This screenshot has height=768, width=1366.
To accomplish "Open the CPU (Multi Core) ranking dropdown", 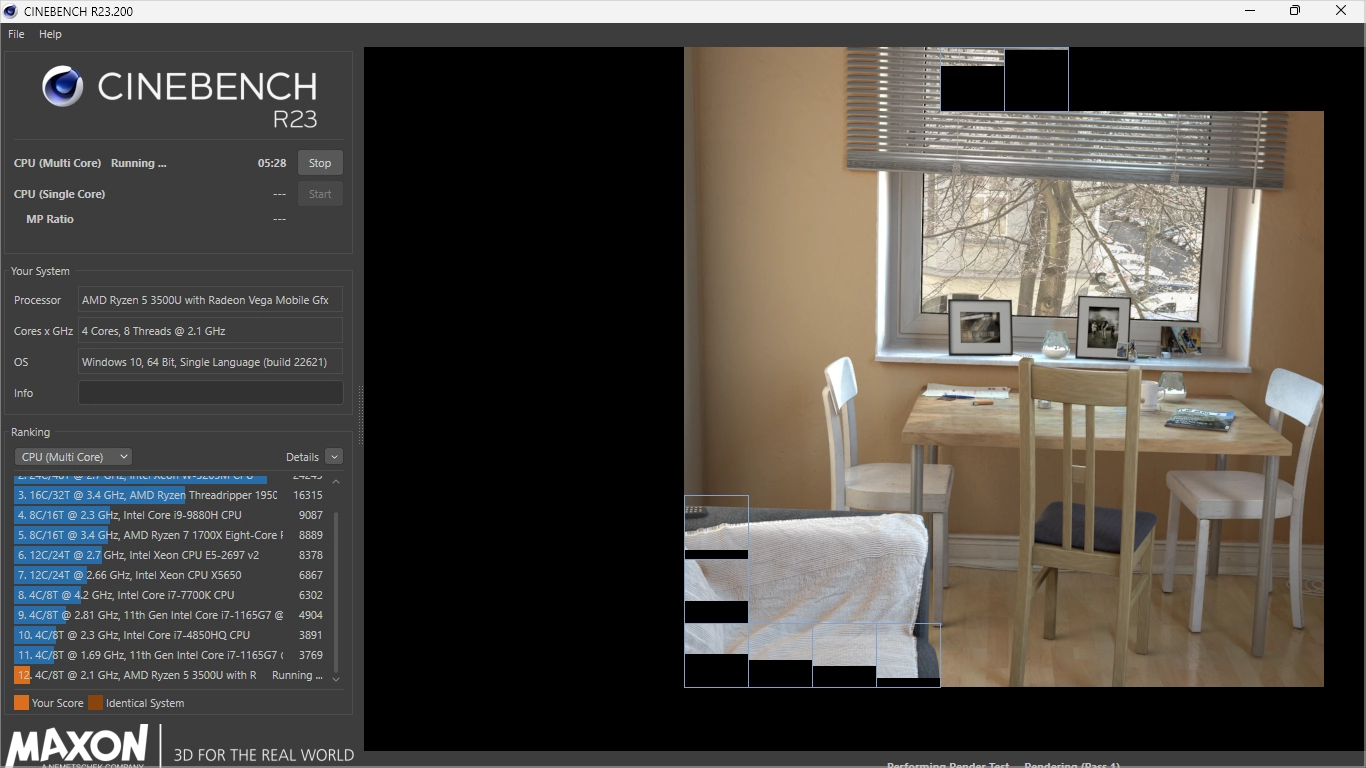I will 73,457.
